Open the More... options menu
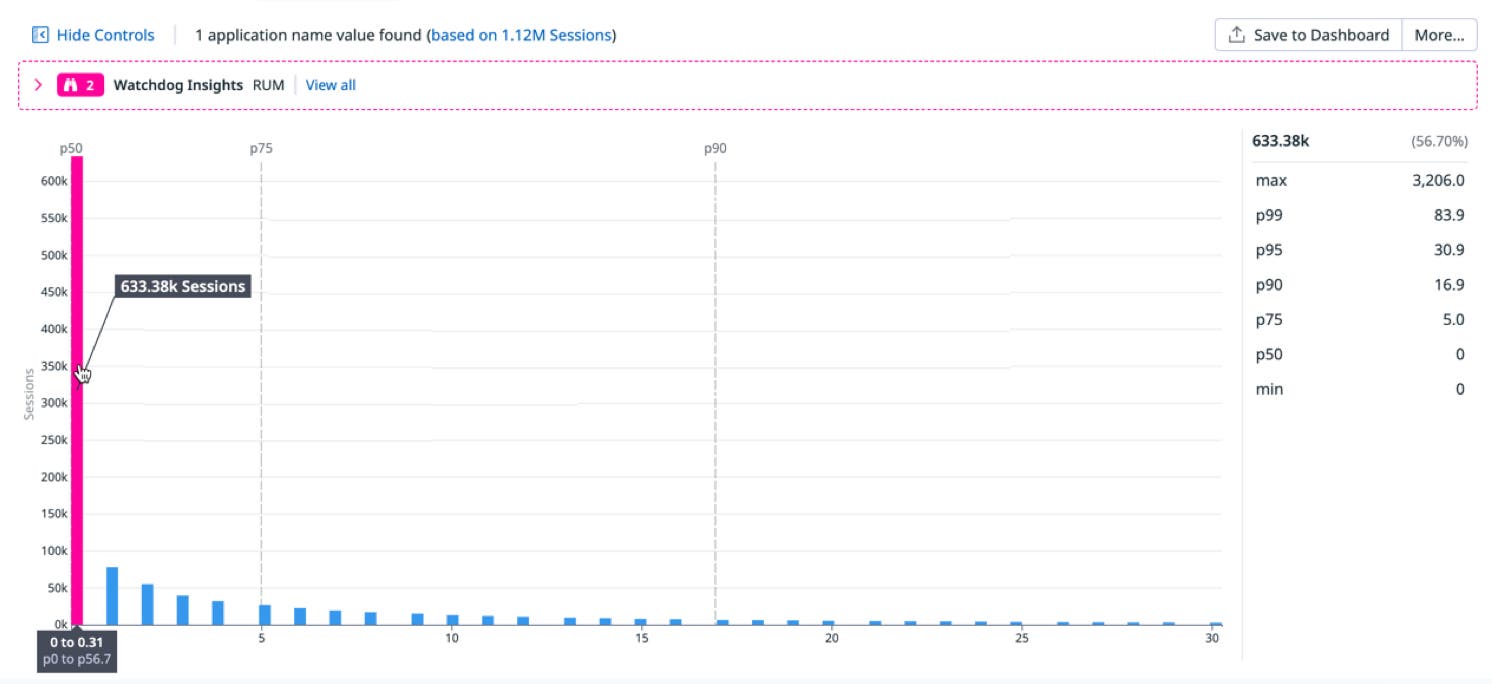Viewport: 1492px width, 684px height. click(x=1440, y=34)
